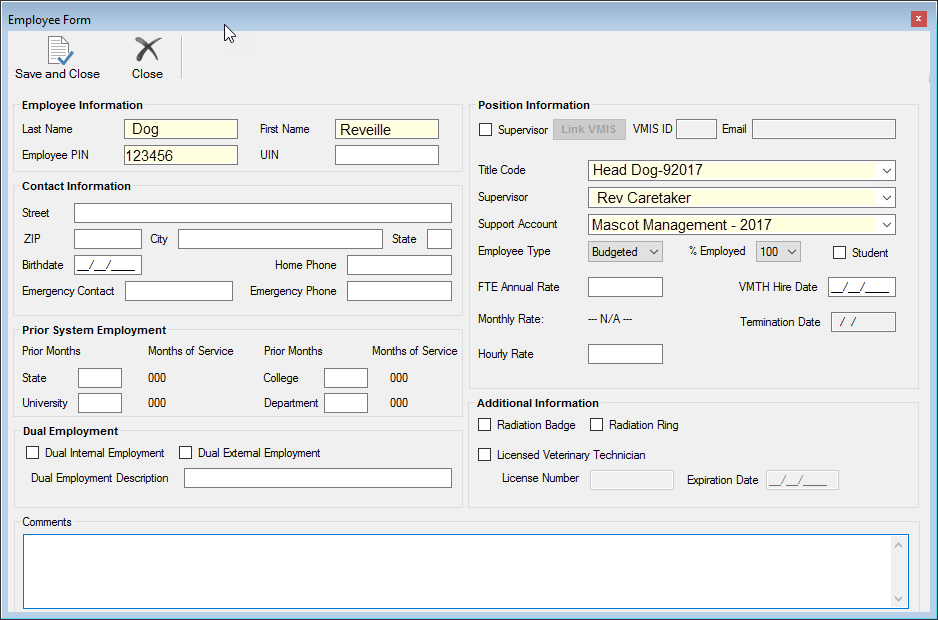Click the Home Phone field
938x620 pixels.
point(399,265)
